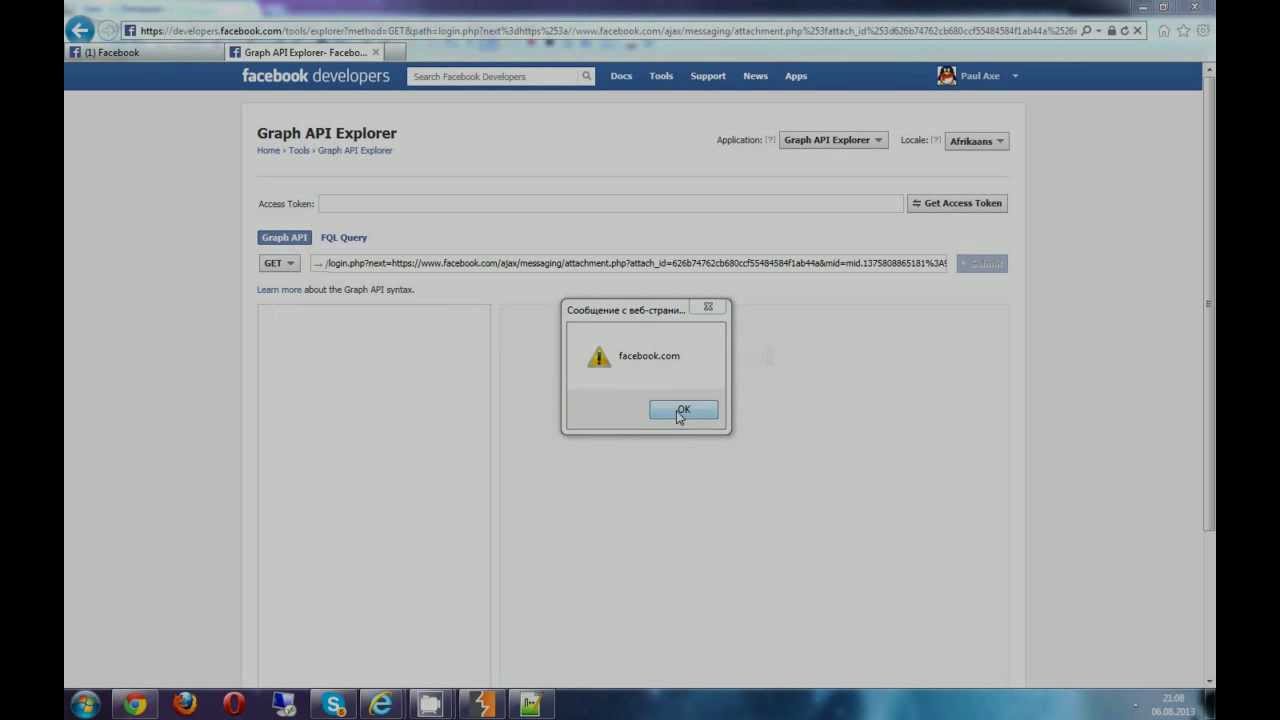Click the Paul Axe profile name
1280x720 pixels.
[x=980, y=76]
